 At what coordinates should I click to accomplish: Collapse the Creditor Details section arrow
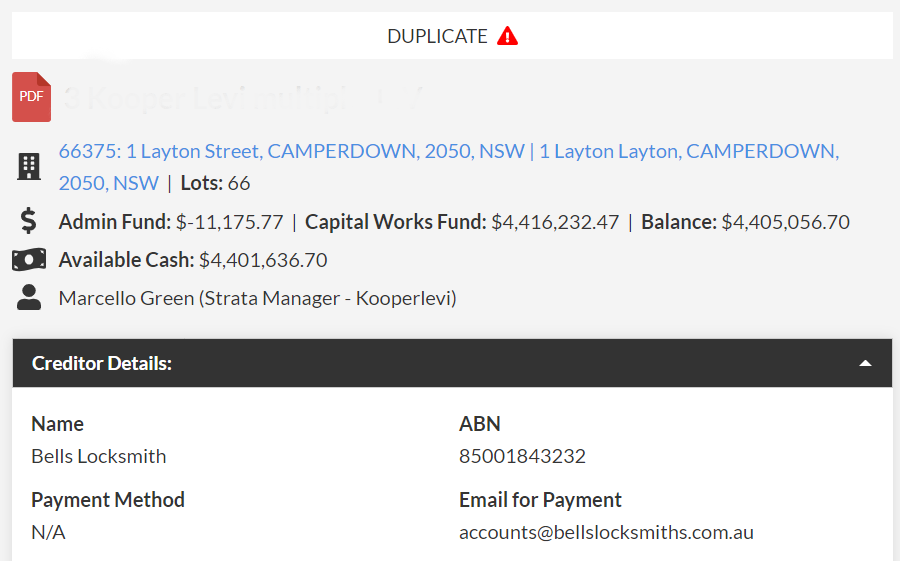click(x=866, y=364)
